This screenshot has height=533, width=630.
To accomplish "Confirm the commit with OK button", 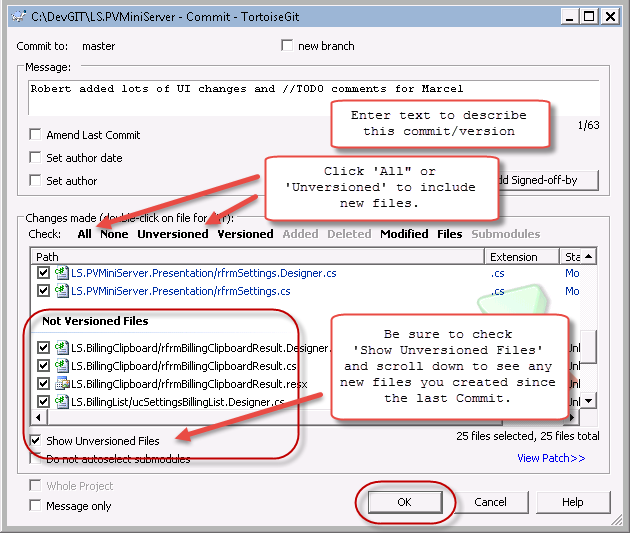I will [x=405, y=502].
